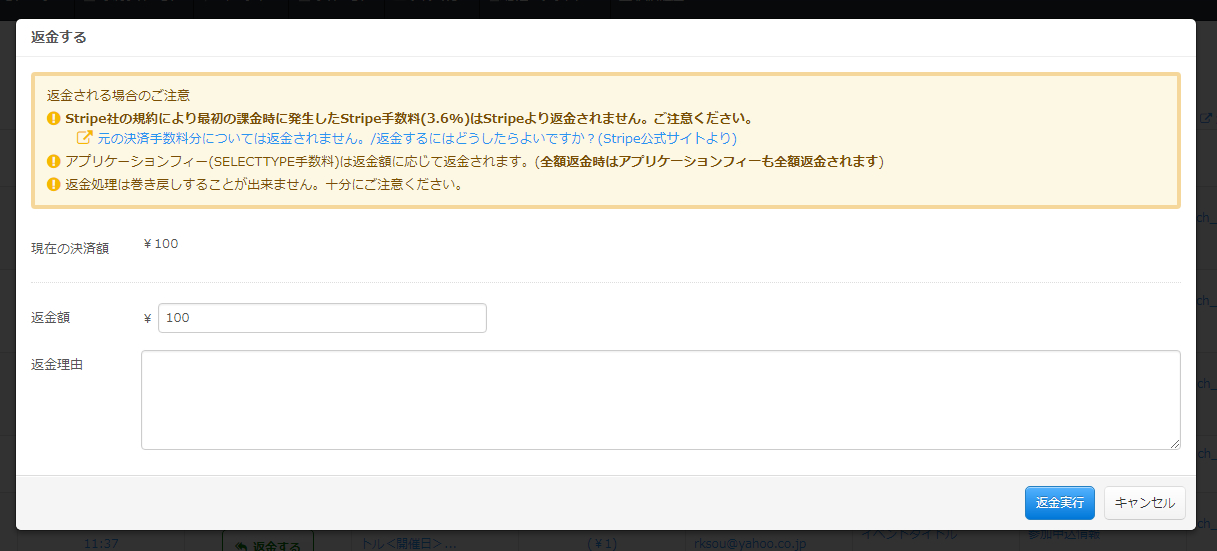
Task: Click the rksou@yahoo.co.jp email behind the dialog
Action: coord(749,543)
